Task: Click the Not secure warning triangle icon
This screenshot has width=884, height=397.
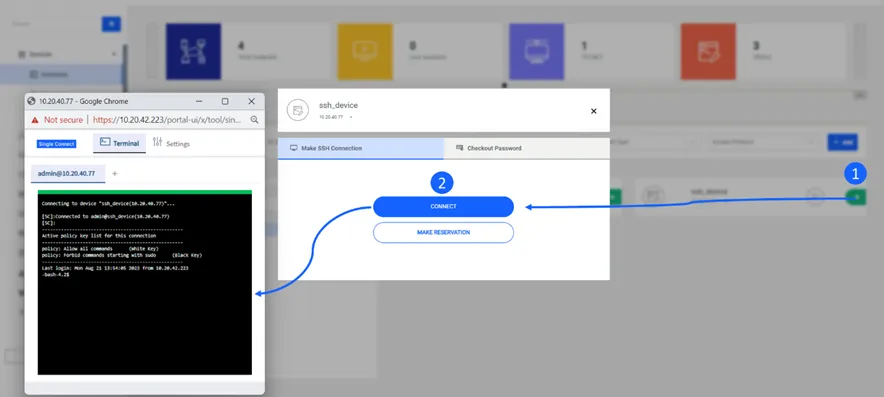Action: [x=35, y=120]
